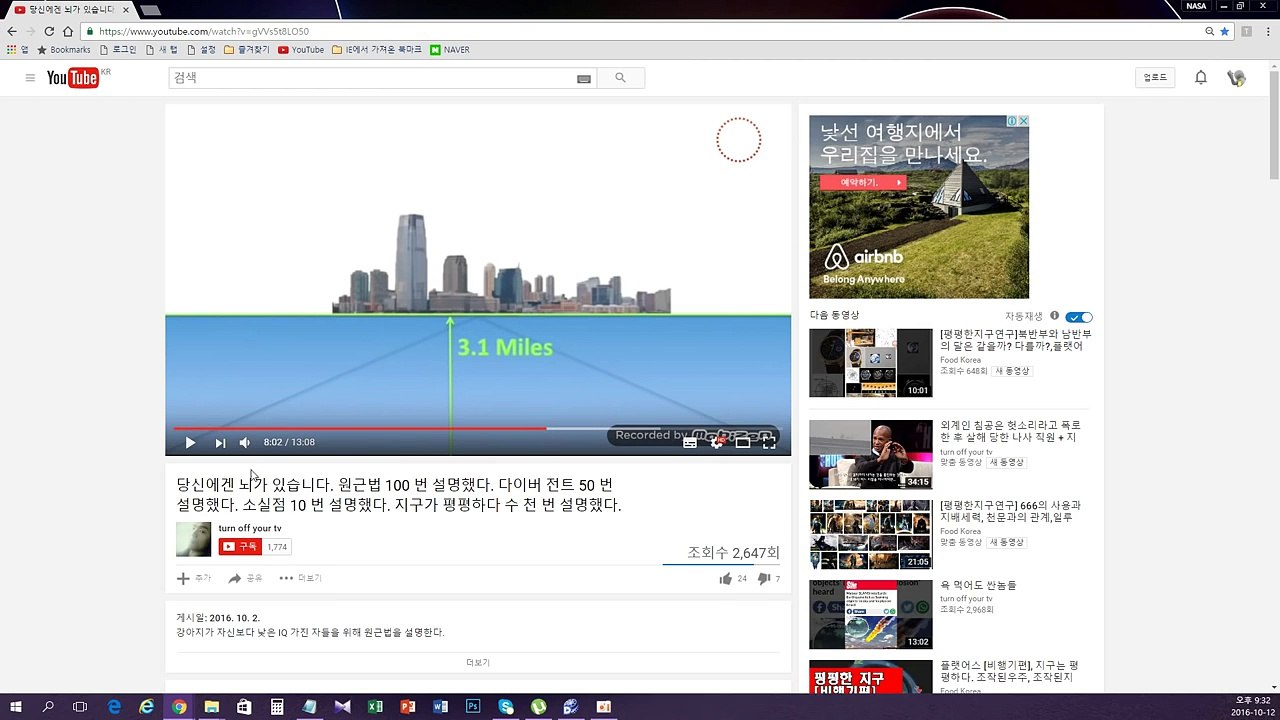Open the 21:05 Food Korea 666 video thumbnail
This screenshot has height=720, width=1280.
point(871,534)
